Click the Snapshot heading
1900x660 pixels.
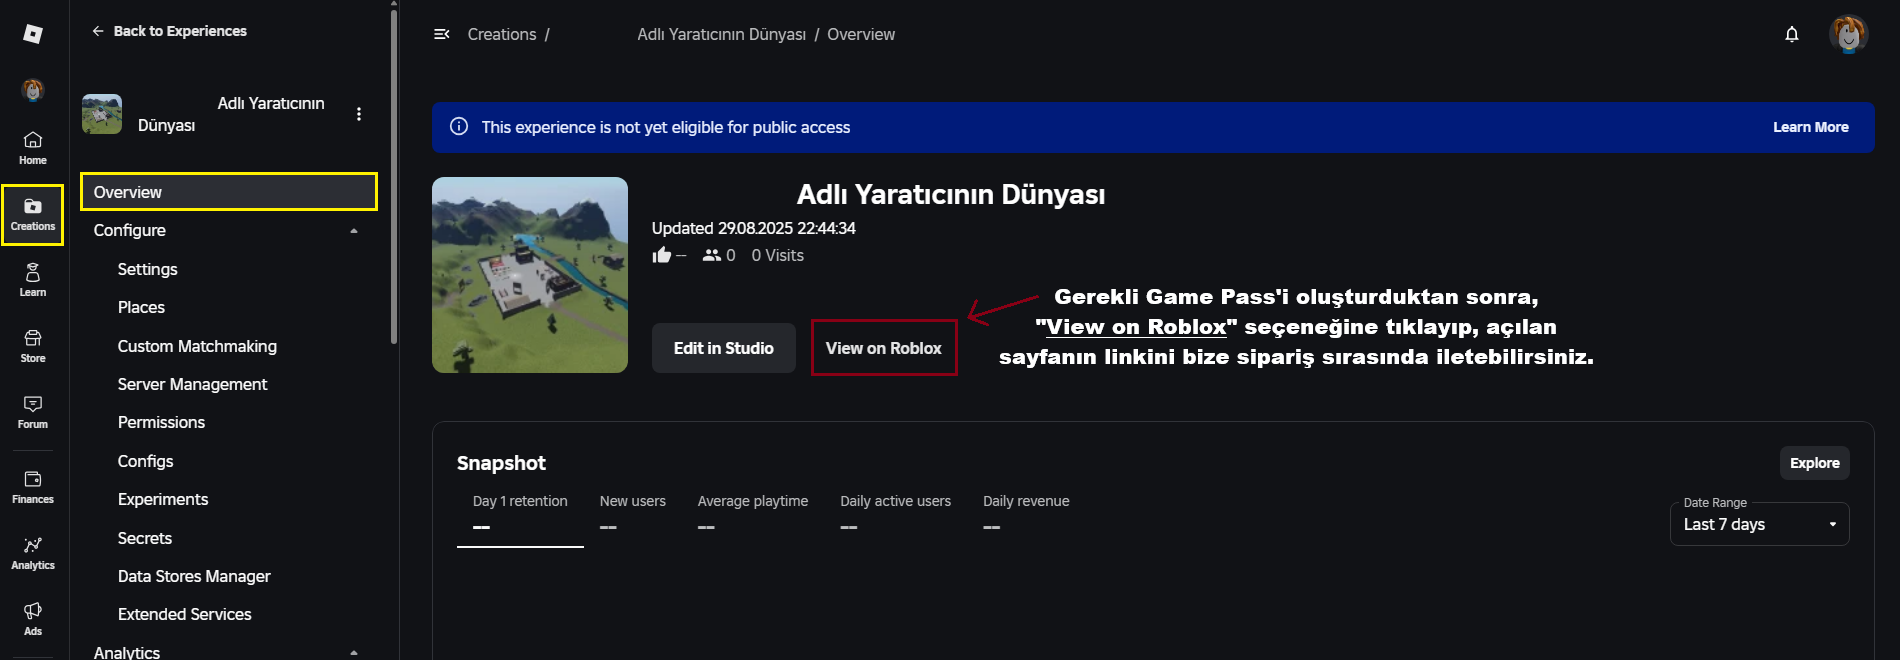click(x=501, y=463)
